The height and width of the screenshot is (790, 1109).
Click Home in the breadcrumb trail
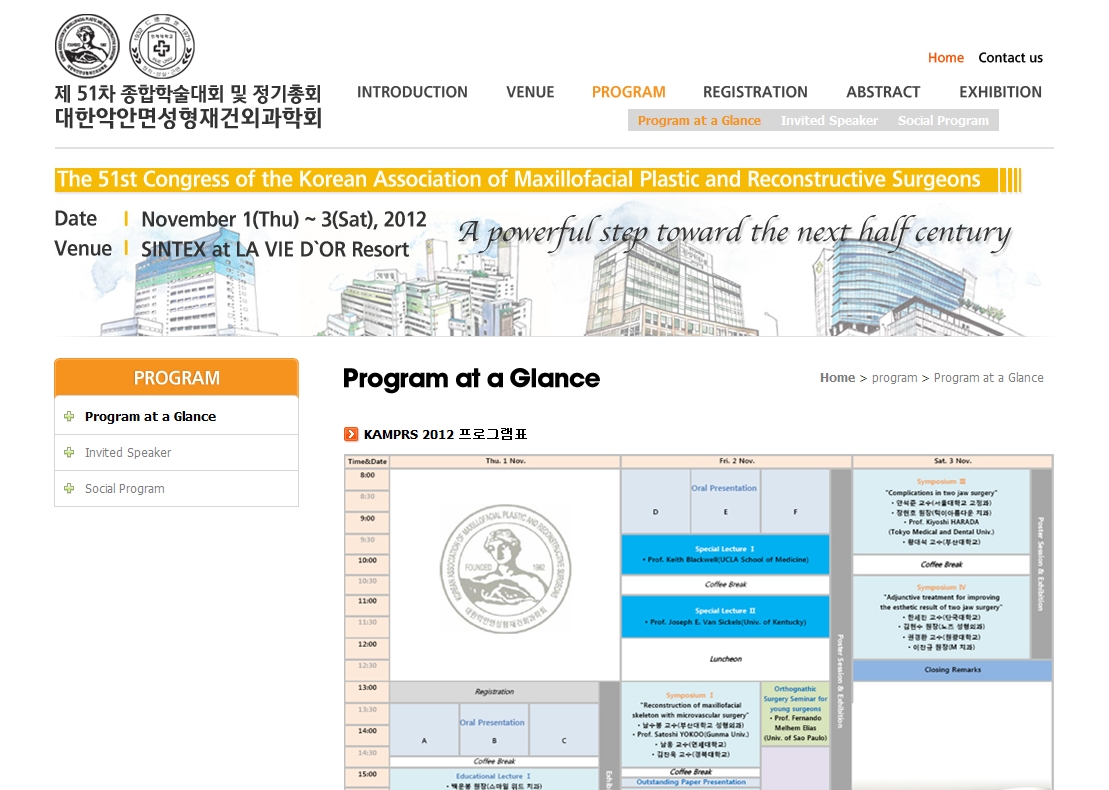(837, 378)
